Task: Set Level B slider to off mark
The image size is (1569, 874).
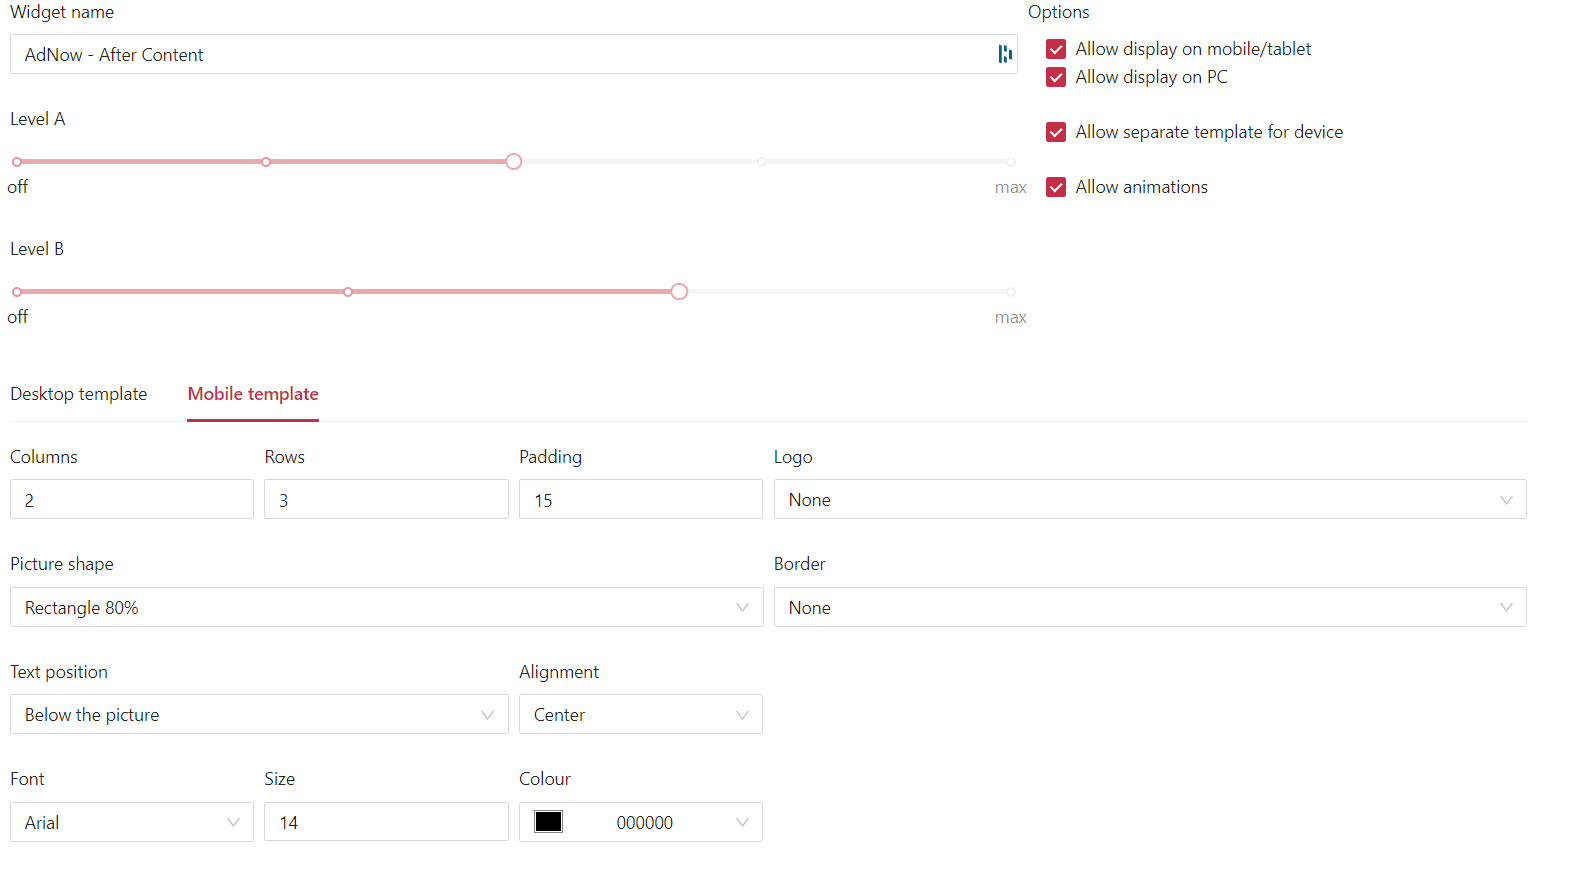Action: (17, 291)
